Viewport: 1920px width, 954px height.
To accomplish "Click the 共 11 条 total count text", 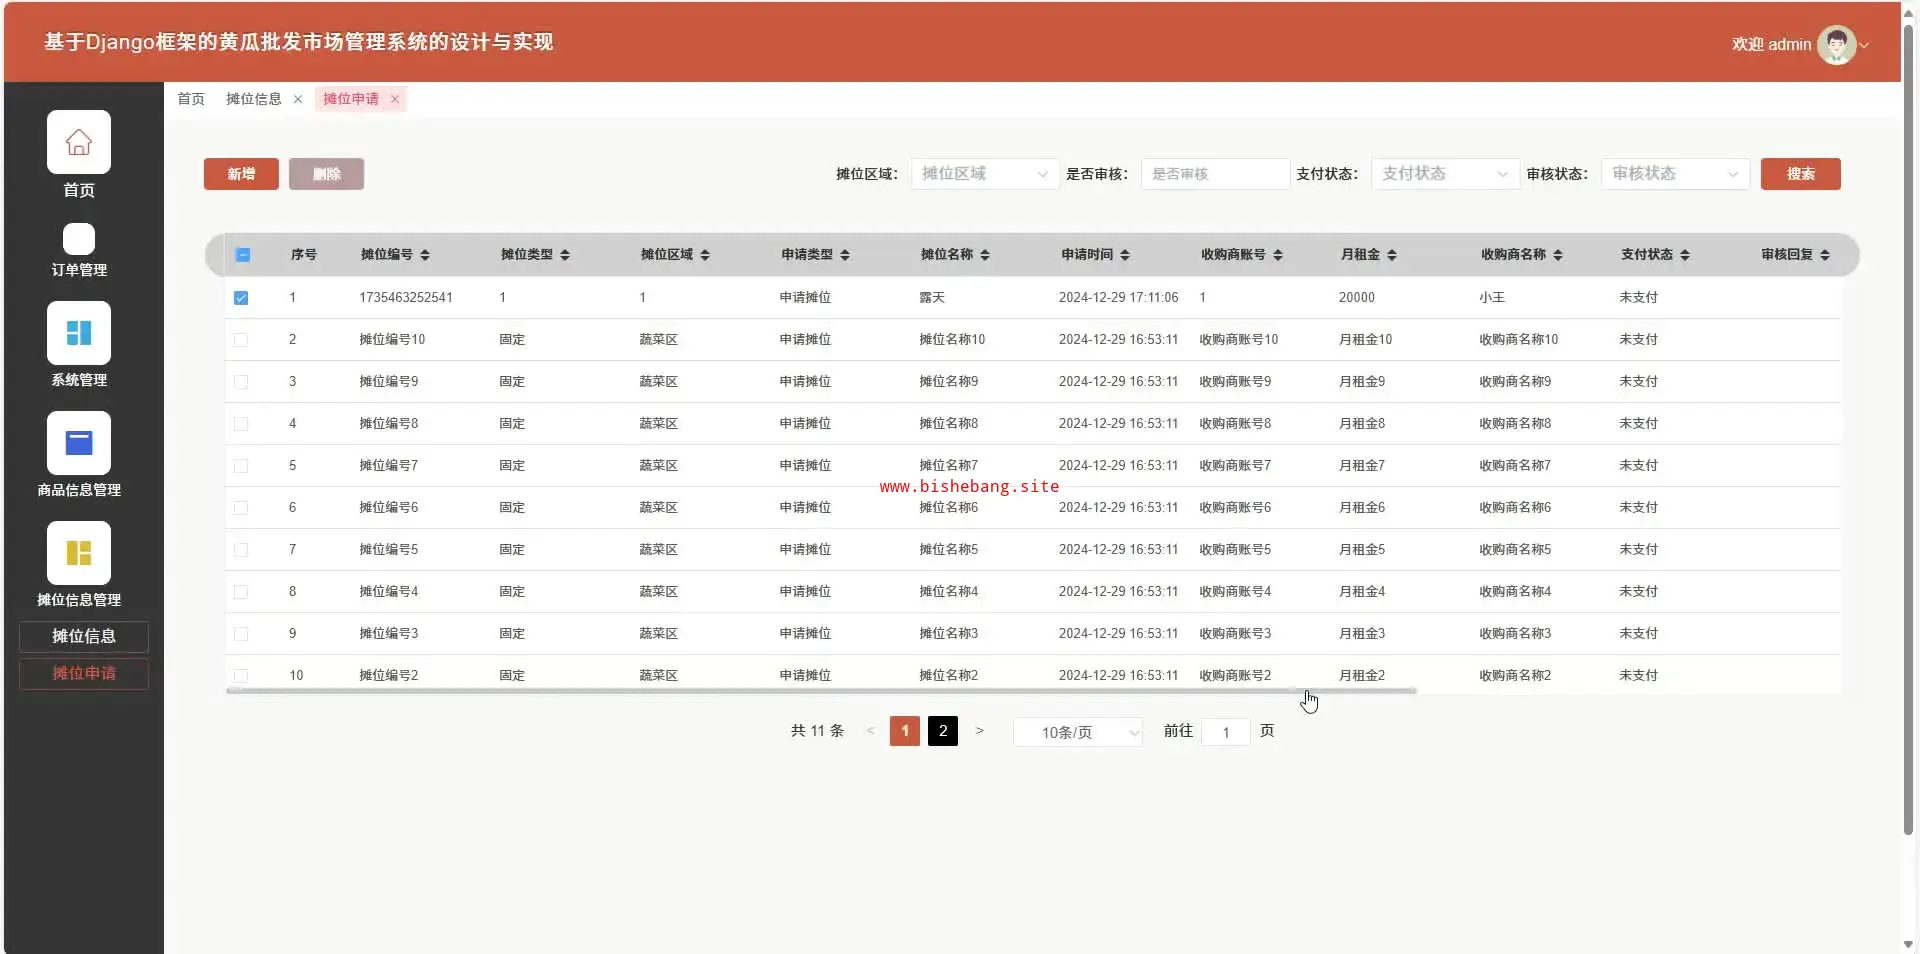I will 818,731.
